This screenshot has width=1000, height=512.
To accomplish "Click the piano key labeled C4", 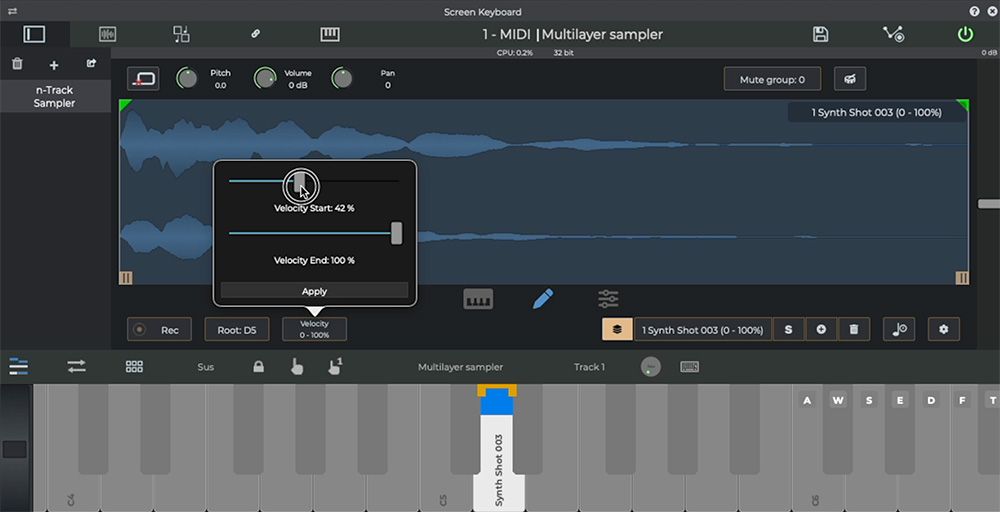I will coord(70,492).
